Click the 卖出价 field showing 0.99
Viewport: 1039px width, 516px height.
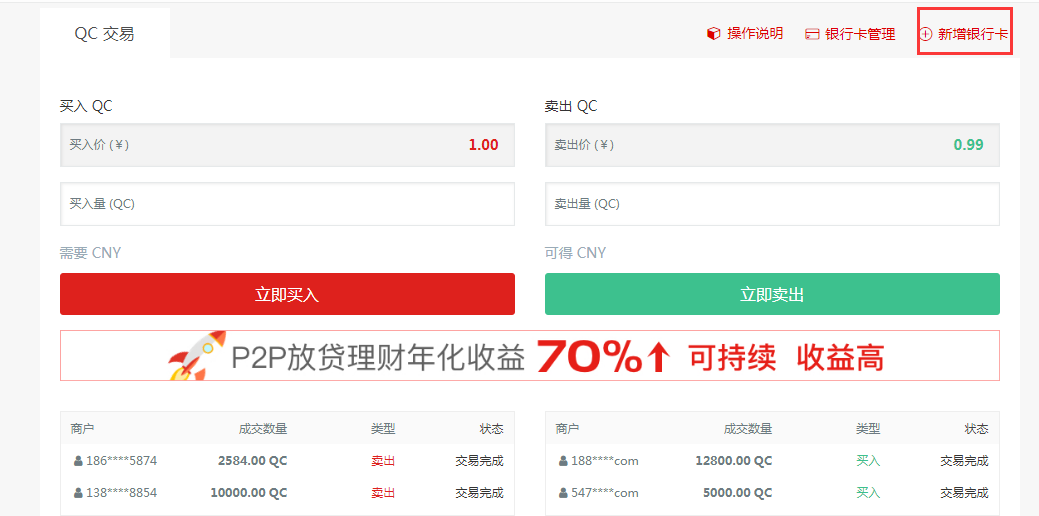coord(772,145)
